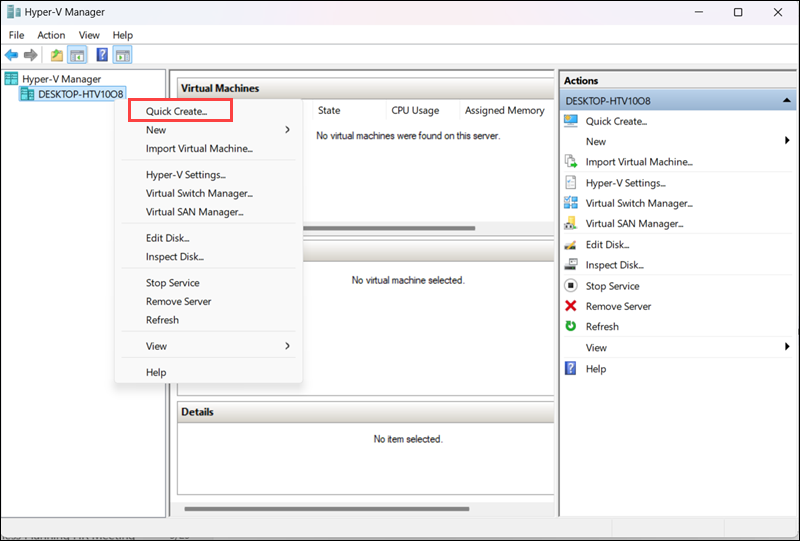Click Quick Create monitor icon in Actions pane
Viewport: 800px width, 541px height.
coord(571,121)
